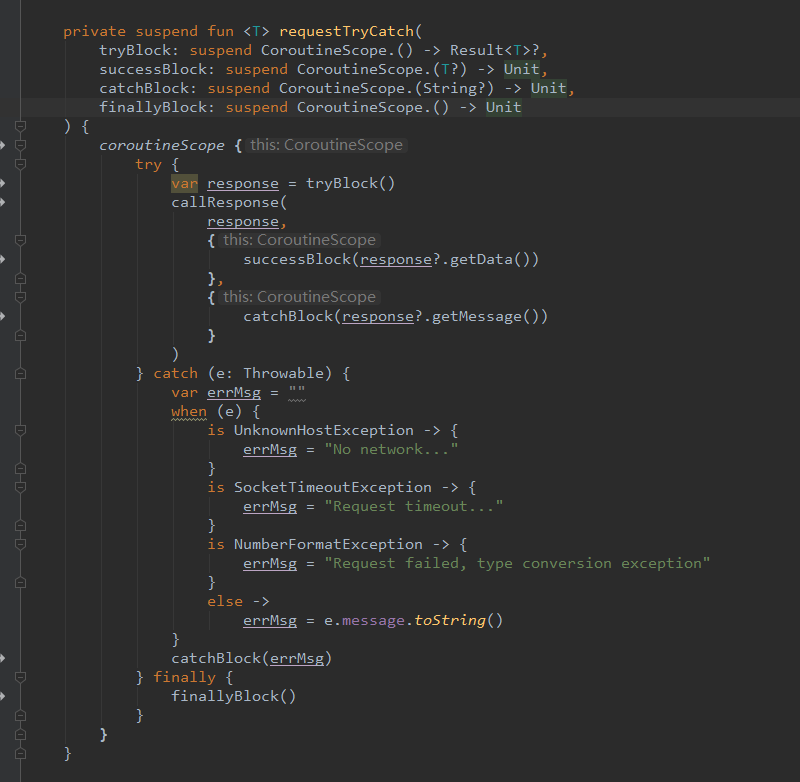Image resolution: width=800 pixels, height=782 pixels.
Task: Collapse the try block fold marker
Action: point(20,164)
